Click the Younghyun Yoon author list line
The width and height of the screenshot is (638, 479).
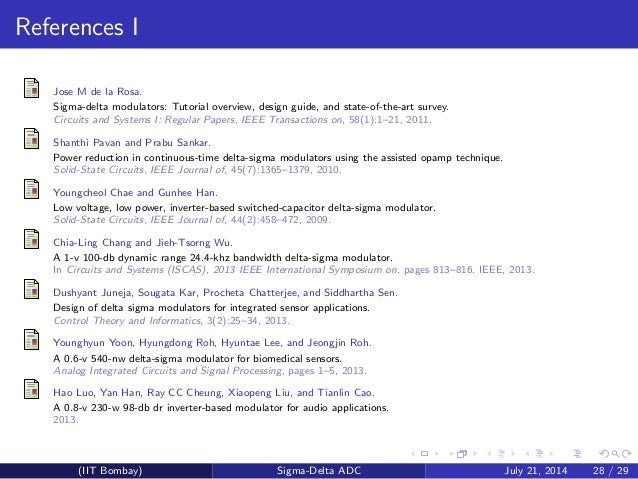tap(212, 343)
